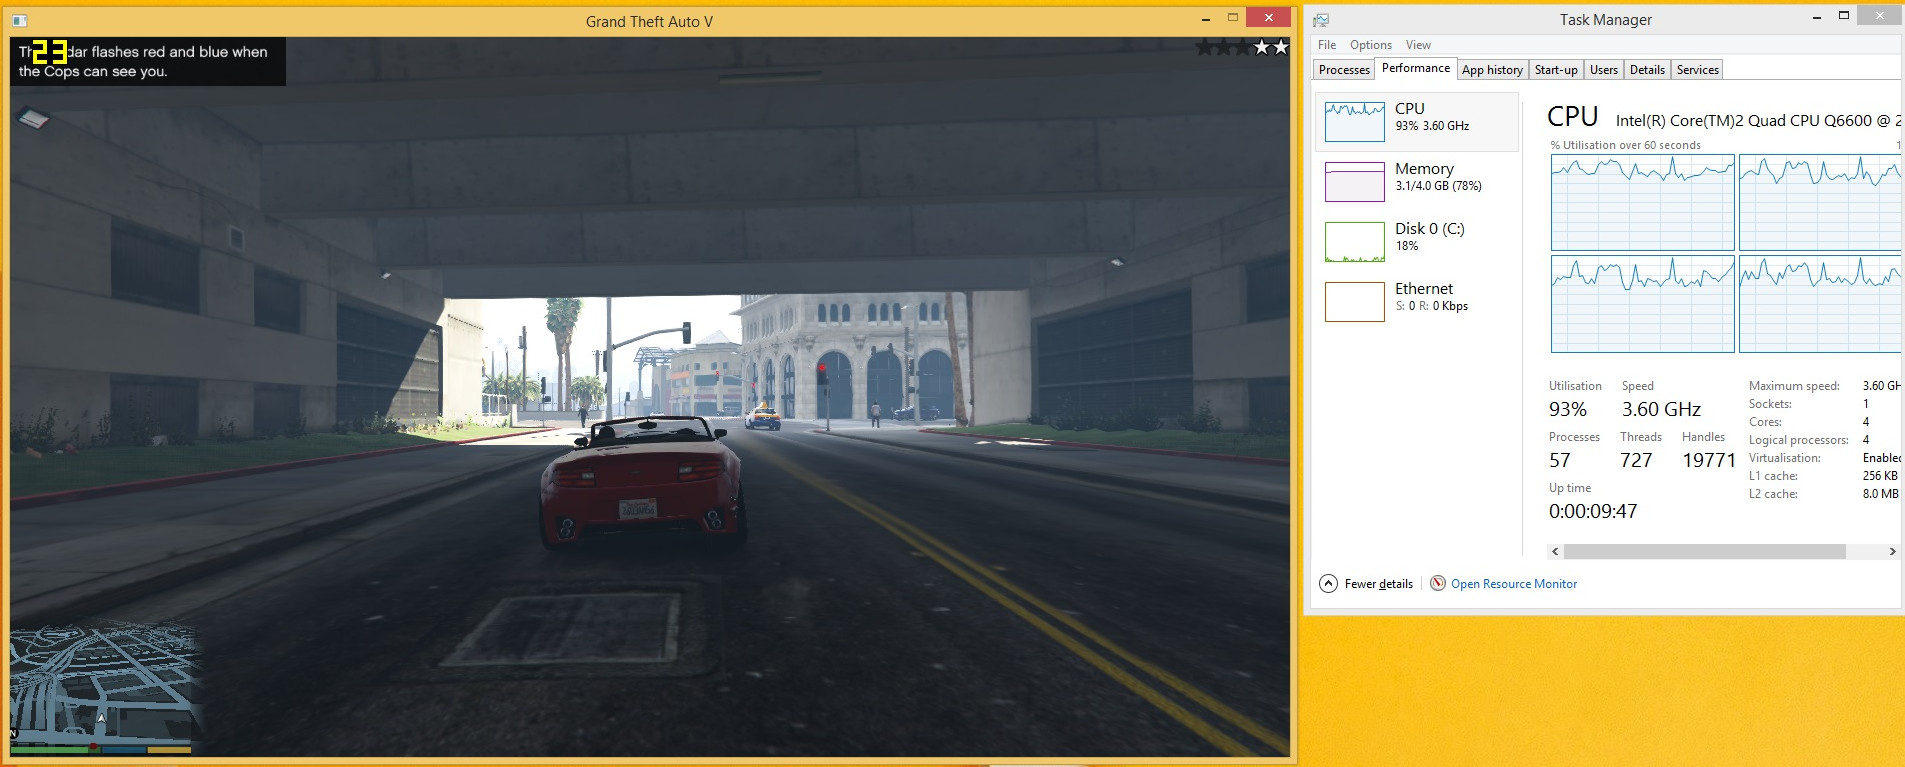Switch to the Services tab

pyautogui.click(x=1697, y=70)
